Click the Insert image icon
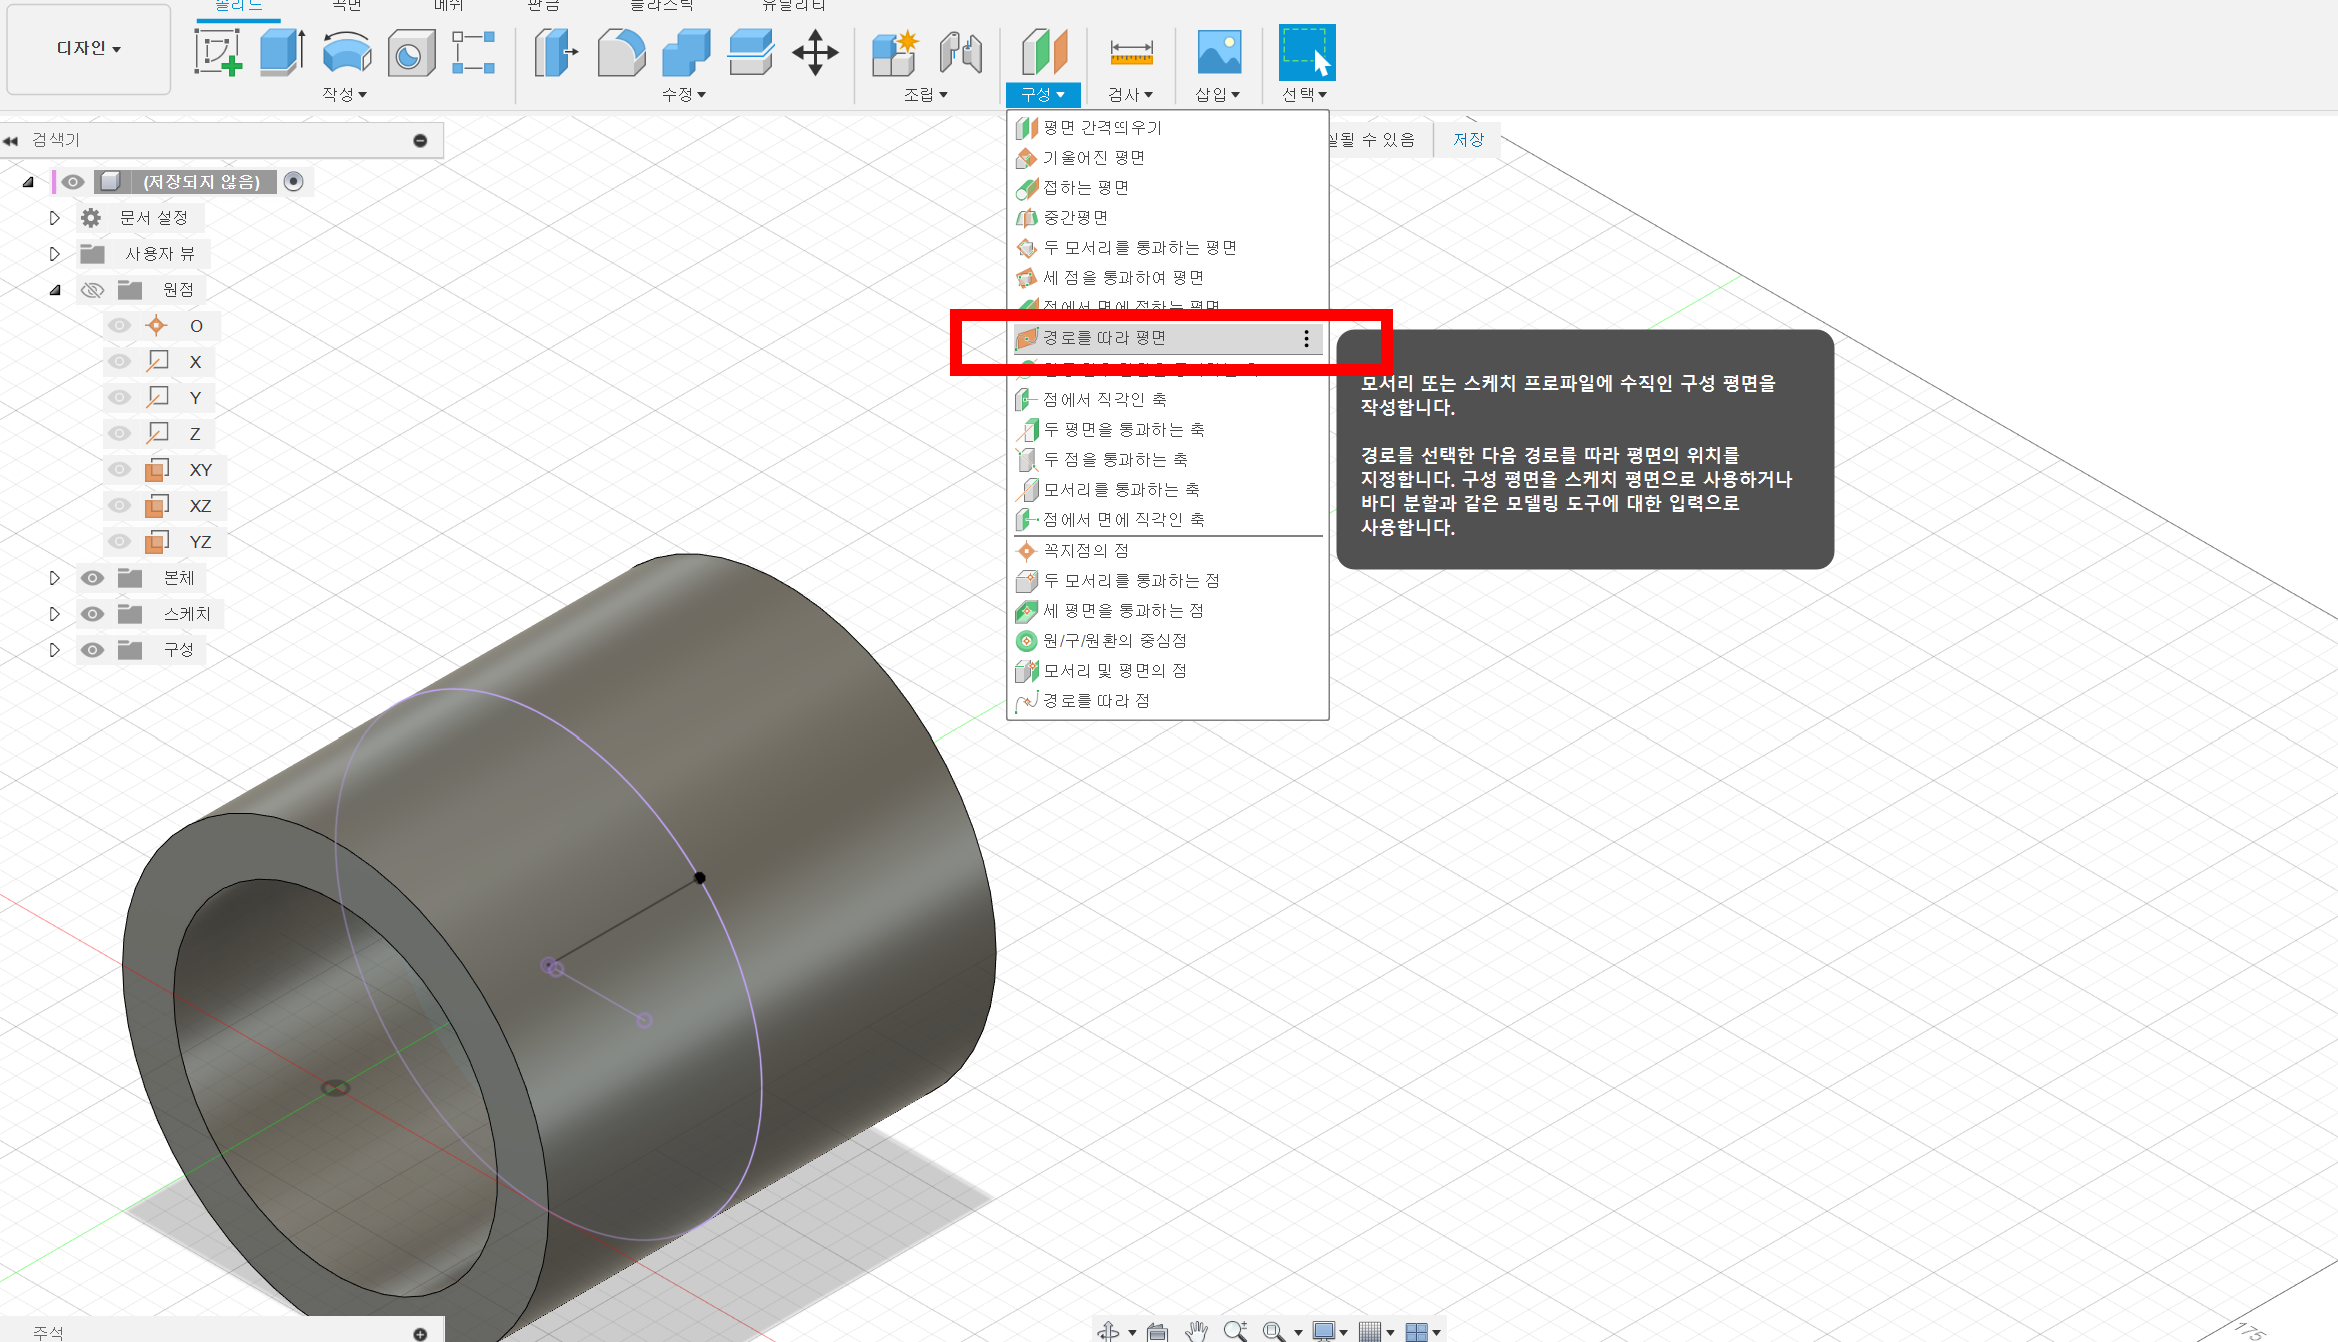 pos(1219,52)
